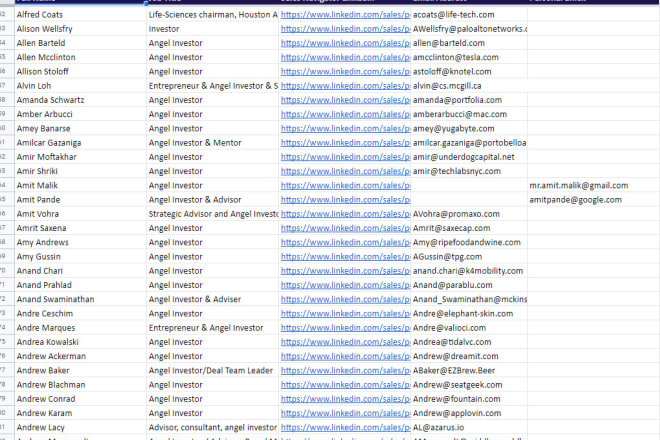Image resolution: width=660 pixels, height=440 pixels.
Task: Click the ABaker@EZBrew.Beer email cell
Action: 469,371
